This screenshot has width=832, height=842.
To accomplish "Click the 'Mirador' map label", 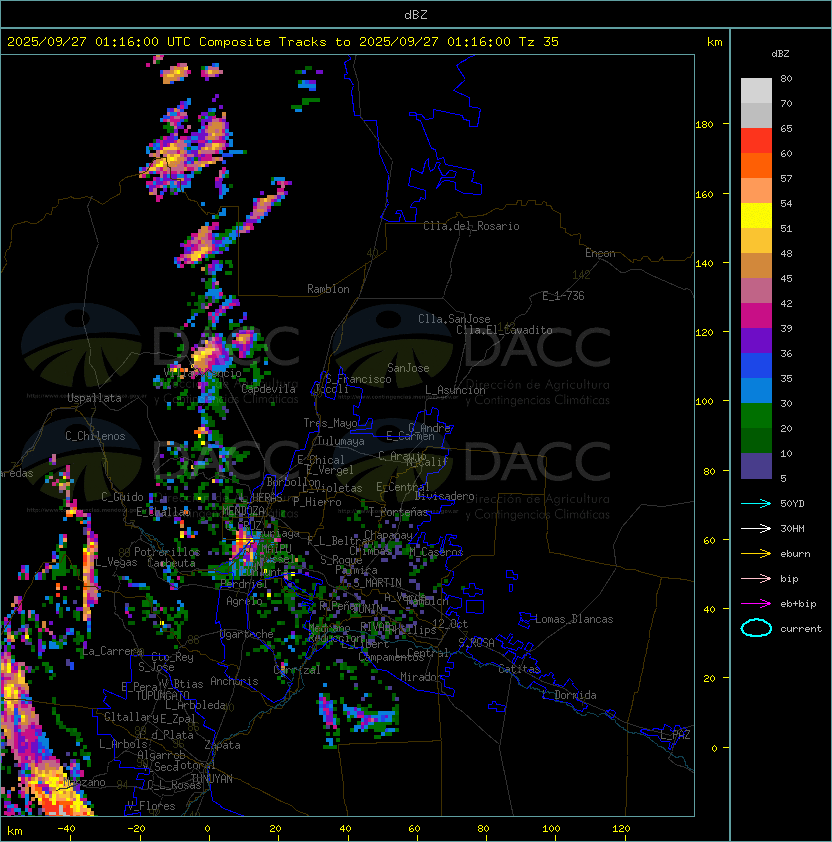I will click(x=421, y=677).
